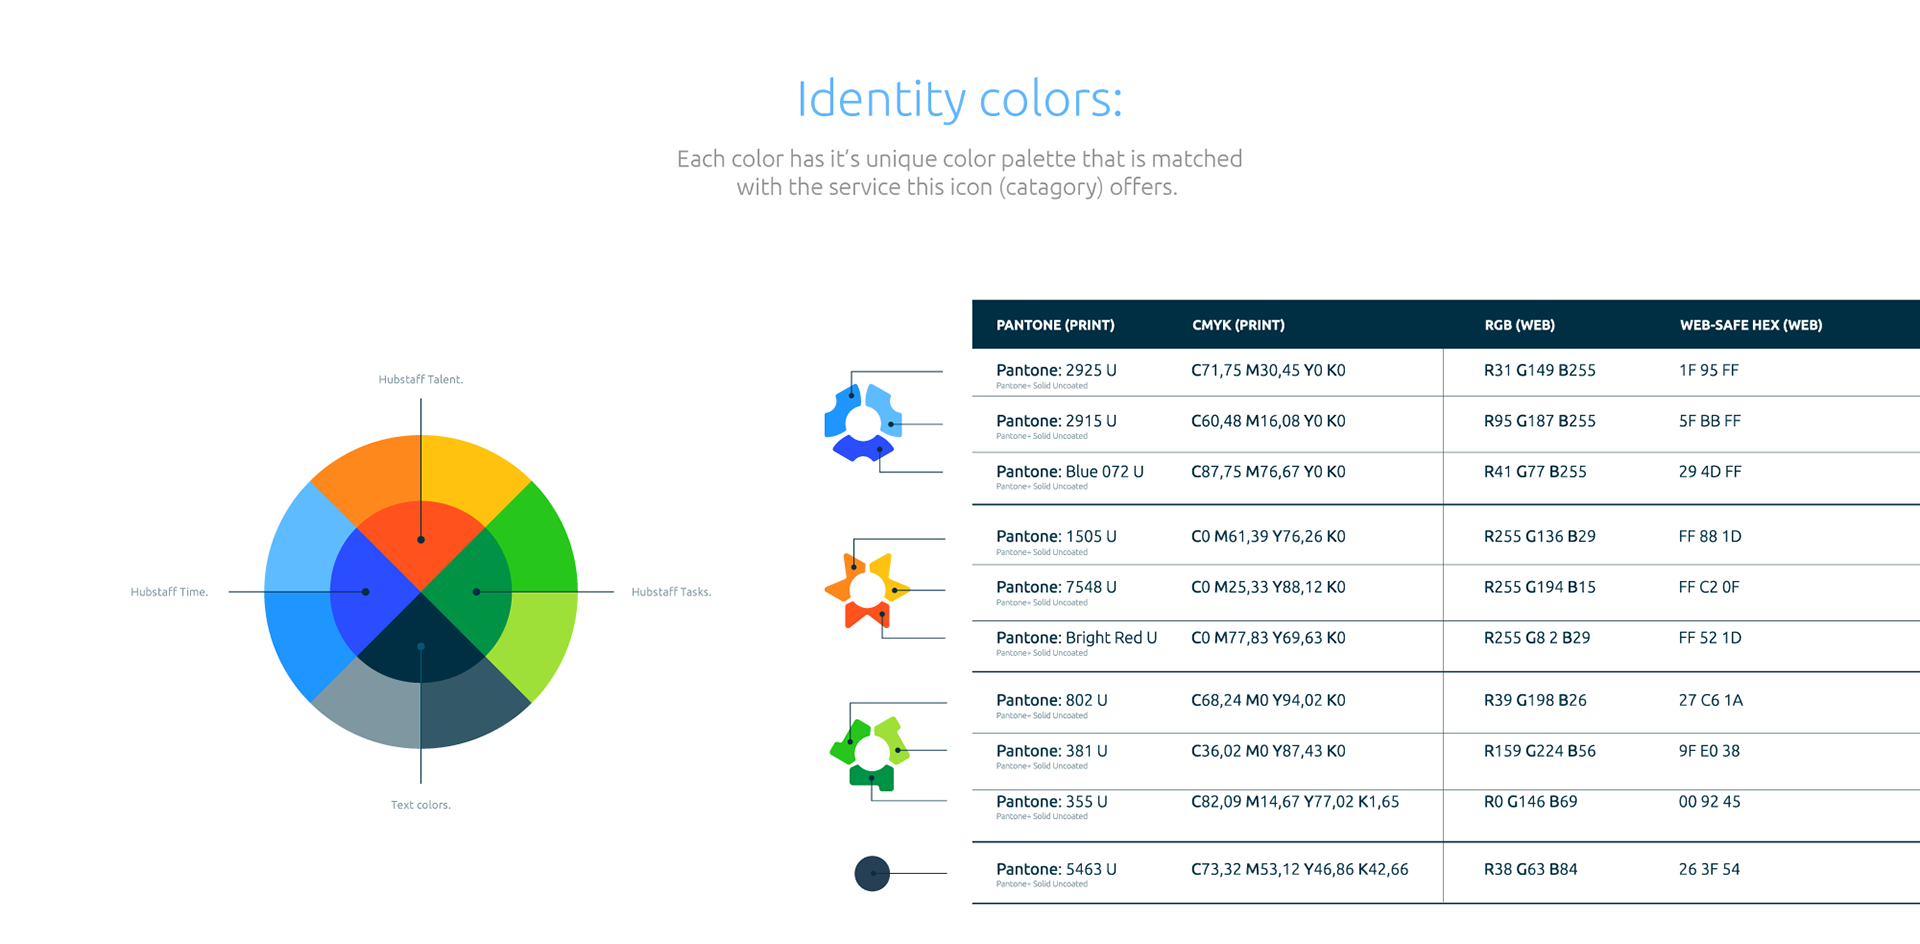Click hex value 5F BB FF

1710,421
